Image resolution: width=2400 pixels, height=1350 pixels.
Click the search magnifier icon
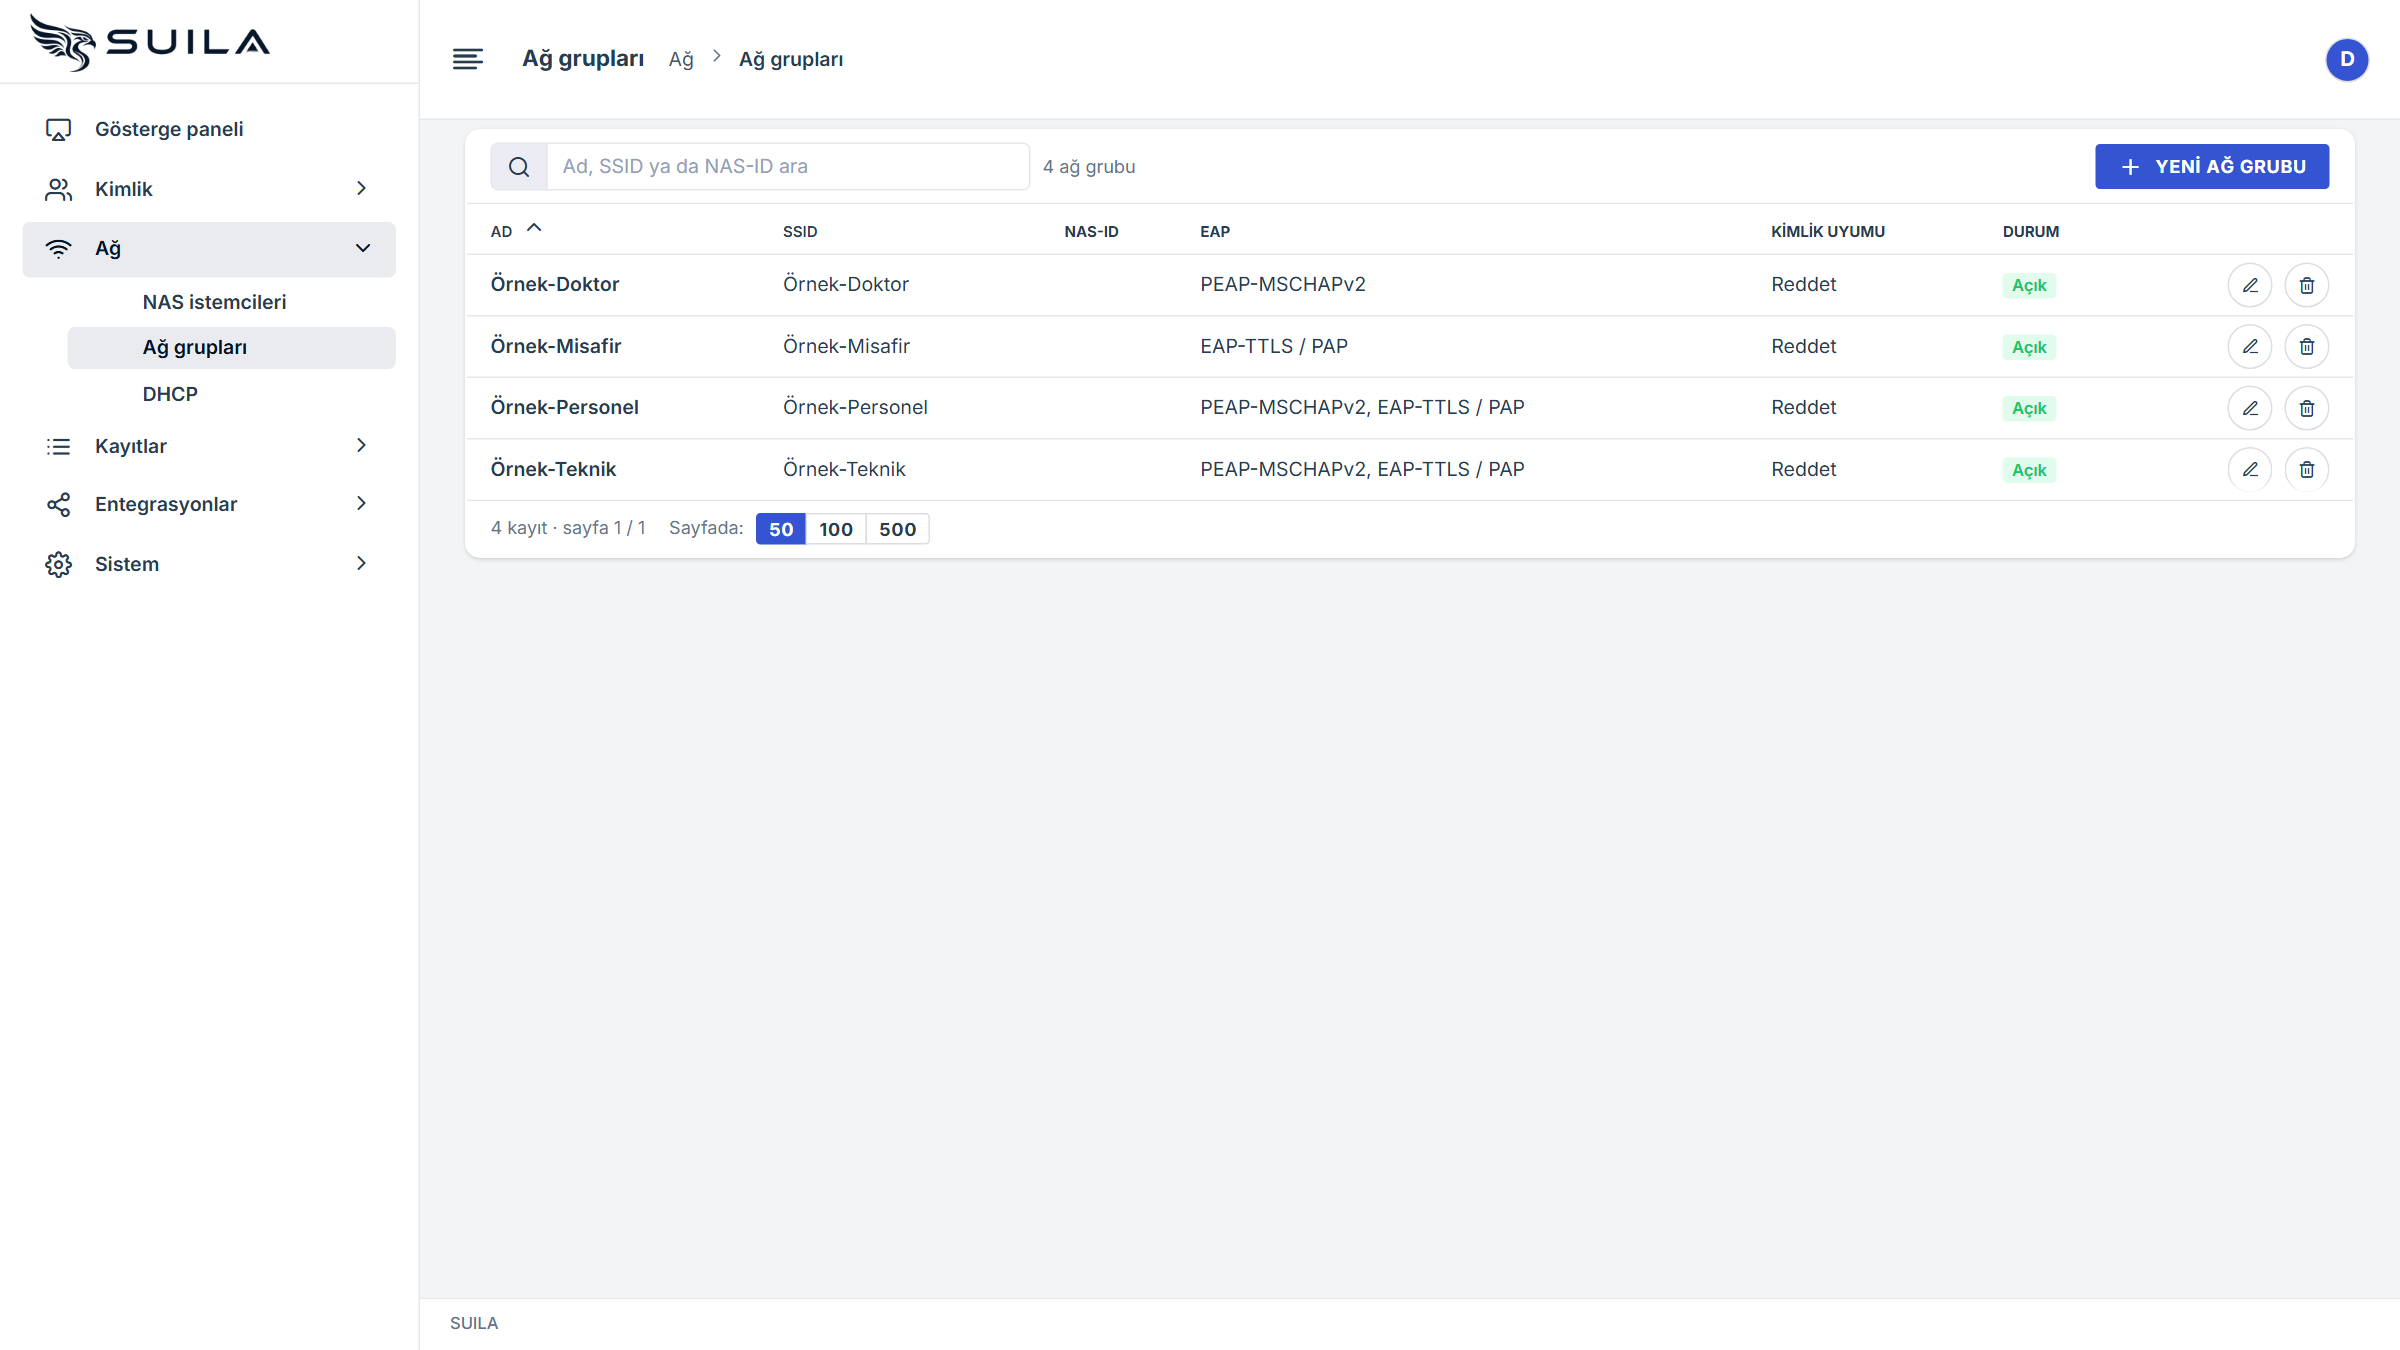click(518, 166)
